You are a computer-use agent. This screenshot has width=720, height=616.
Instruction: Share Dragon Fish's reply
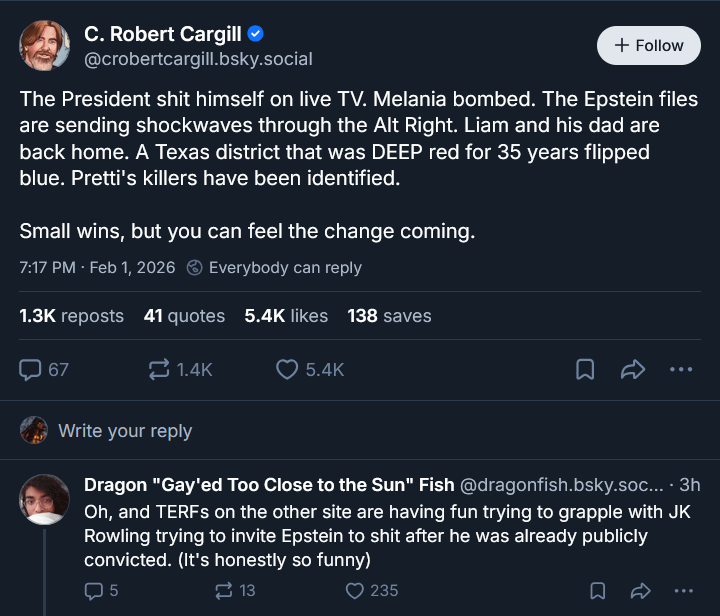click(x=640, y=590)
